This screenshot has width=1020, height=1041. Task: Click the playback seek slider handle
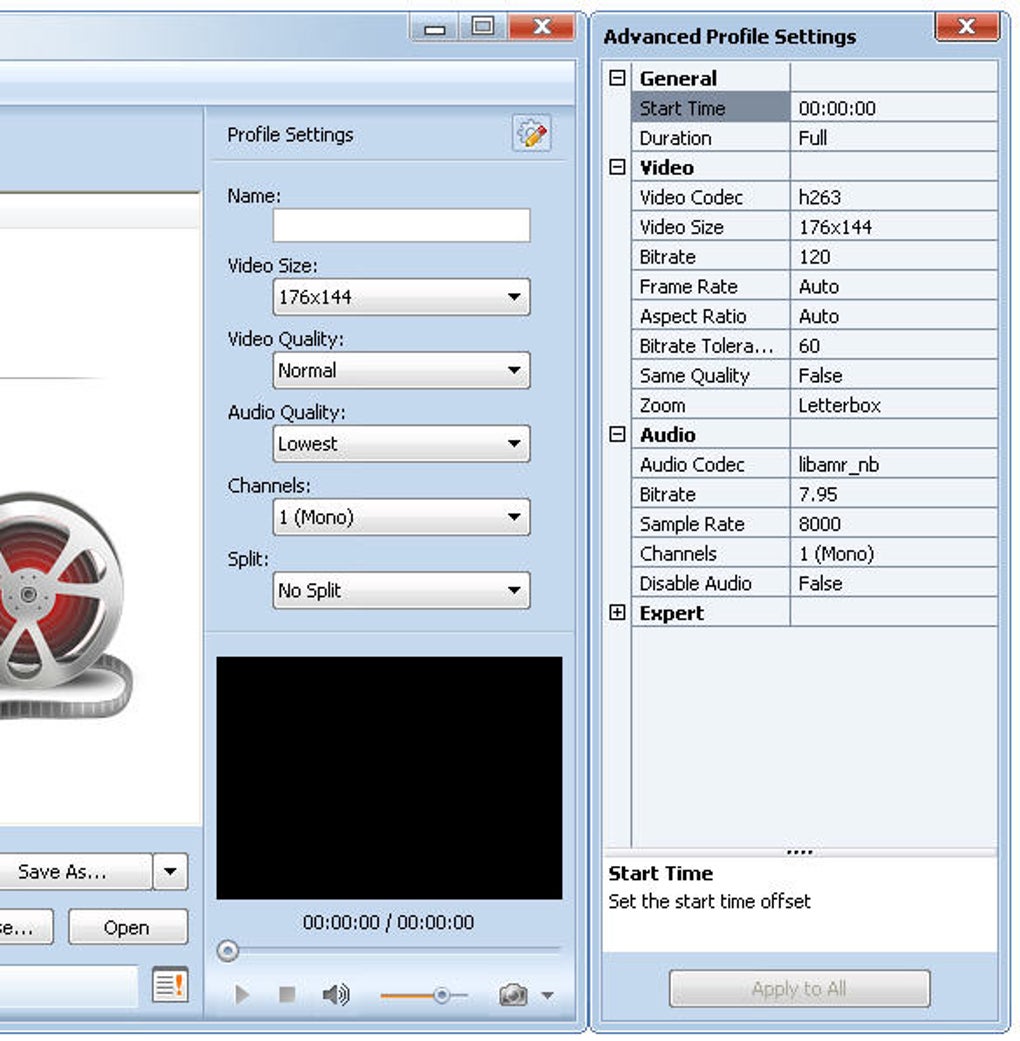tap(228, 951)
